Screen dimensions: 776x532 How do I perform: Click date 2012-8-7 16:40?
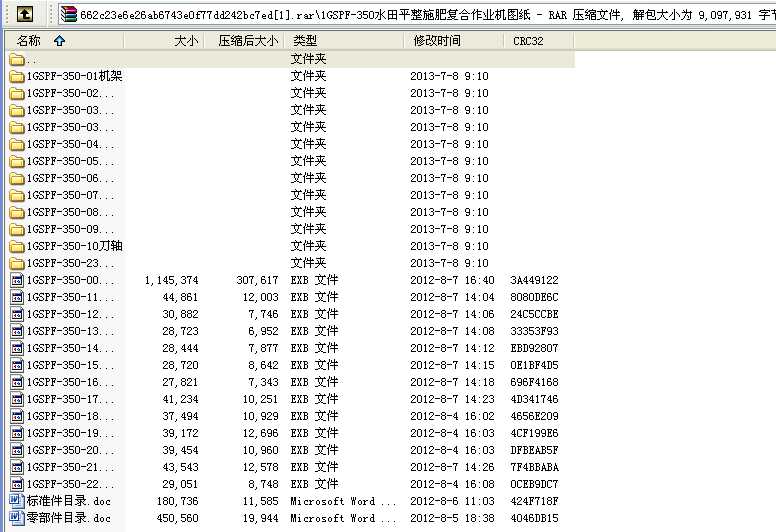pyautogui.click(x=452, y=281)
